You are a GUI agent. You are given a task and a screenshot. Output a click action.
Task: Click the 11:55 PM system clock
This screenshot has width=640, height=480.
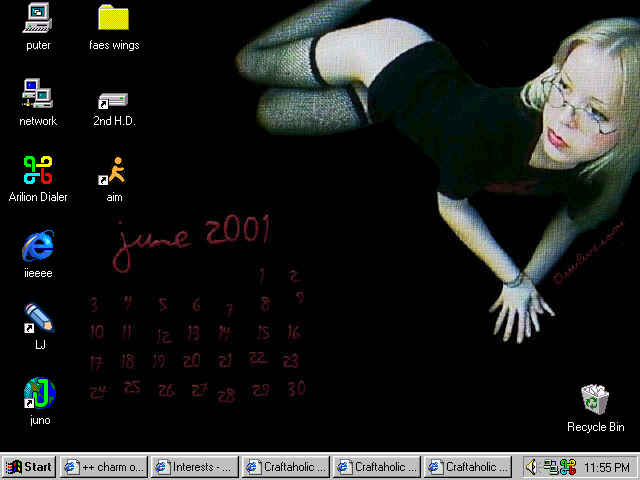[607, 466]
